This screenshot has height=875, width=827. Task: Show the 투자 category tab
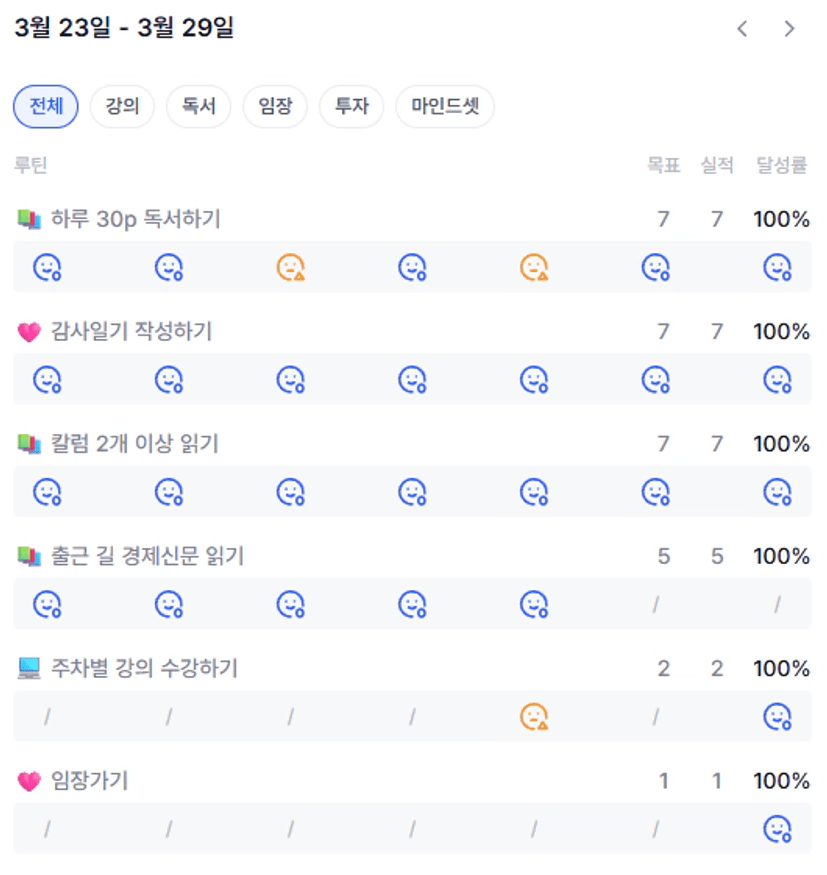(351, 107)
